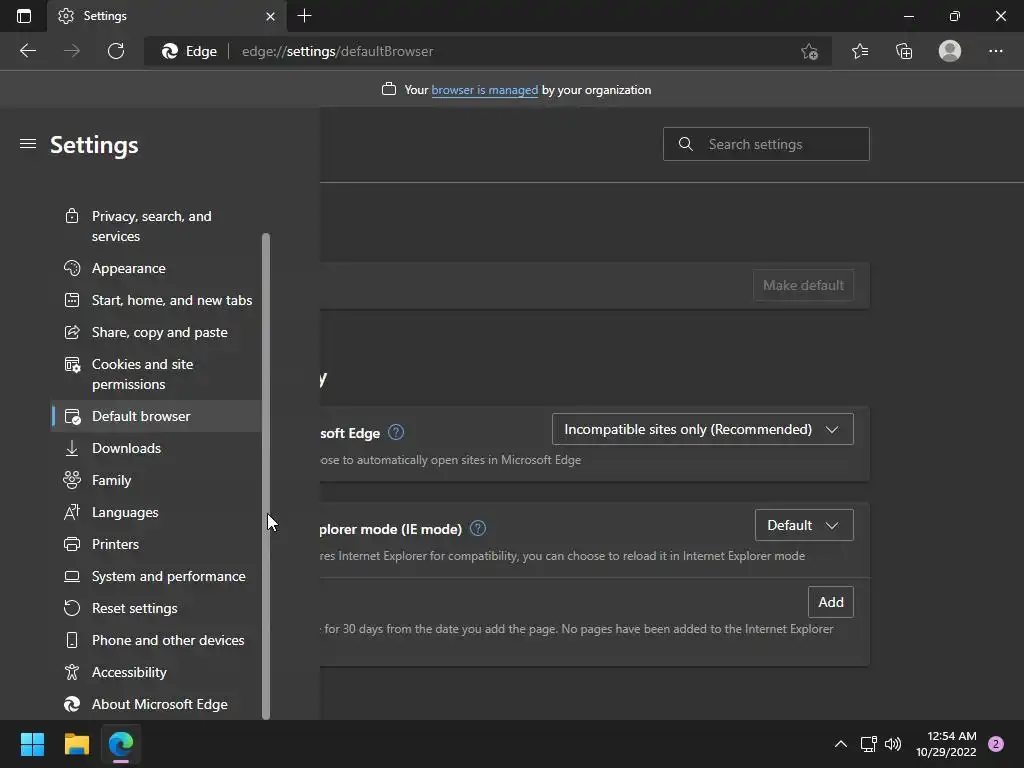Click the System and performance laptop icon
1024x768 pixels.
[72, 577]
